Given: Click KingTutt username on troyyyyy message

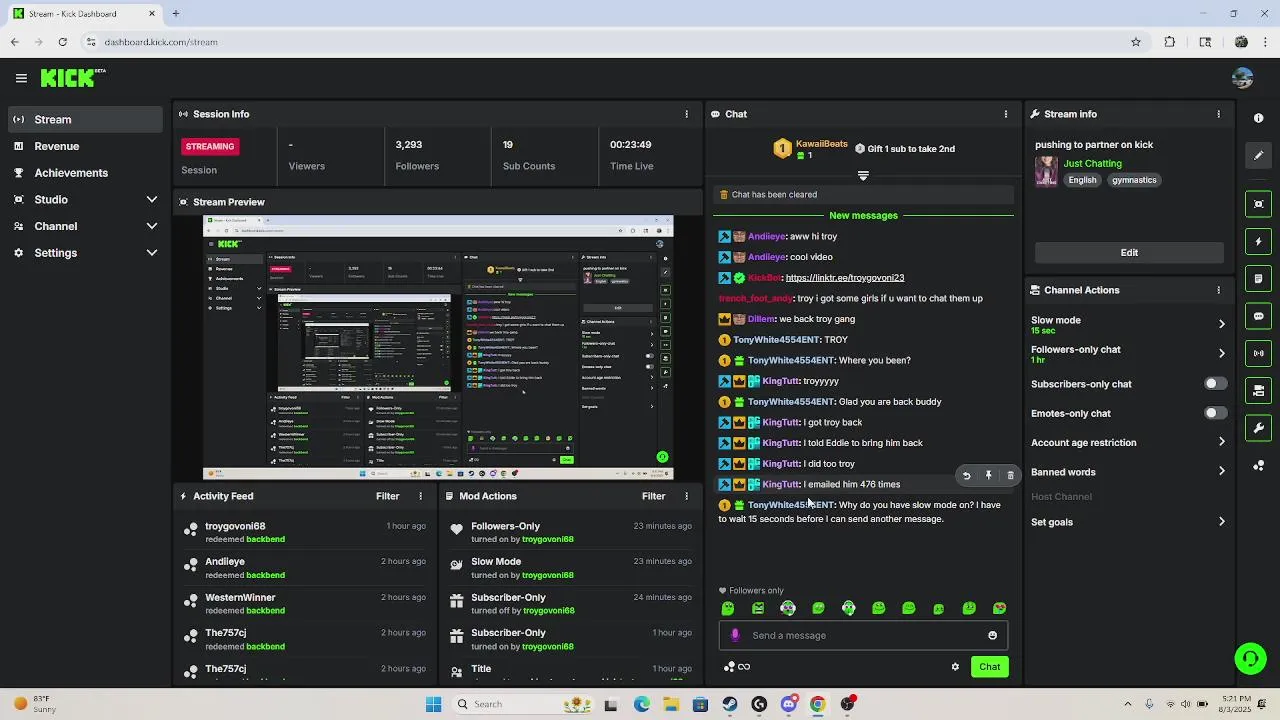Looking at the screenshot, I should [x=781, y=381].
